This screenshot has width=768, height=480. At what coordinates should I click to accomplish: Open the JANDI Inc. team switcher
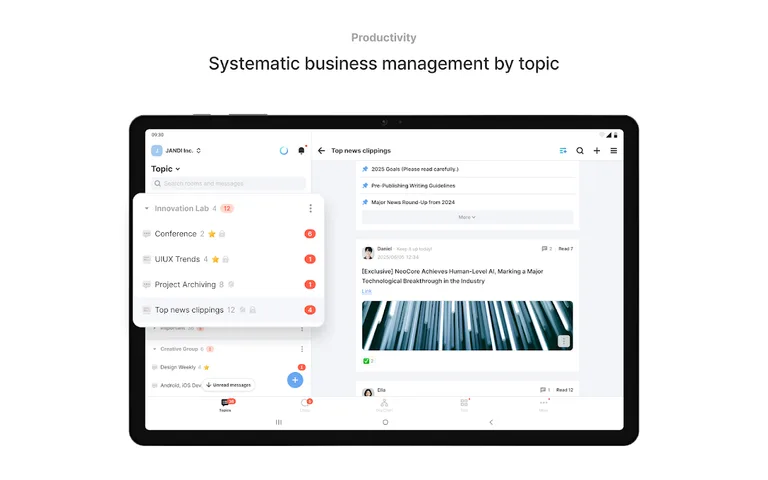point(177,151)
